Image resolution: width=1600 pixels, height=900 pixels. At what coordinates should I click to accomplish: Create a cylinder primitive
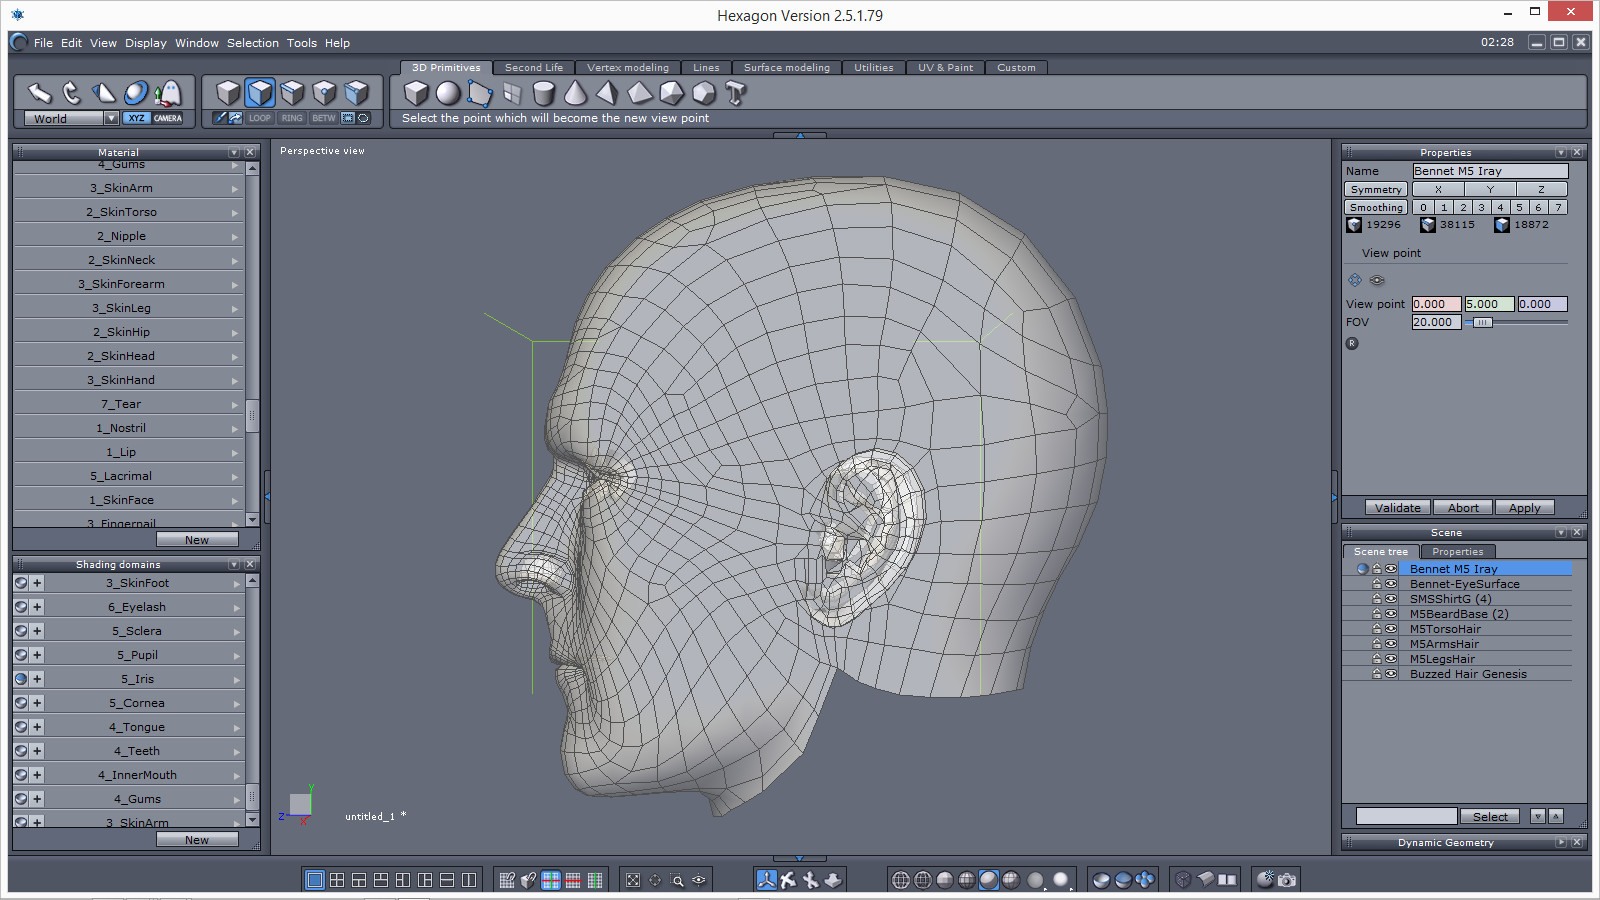[x=544, y=93]
